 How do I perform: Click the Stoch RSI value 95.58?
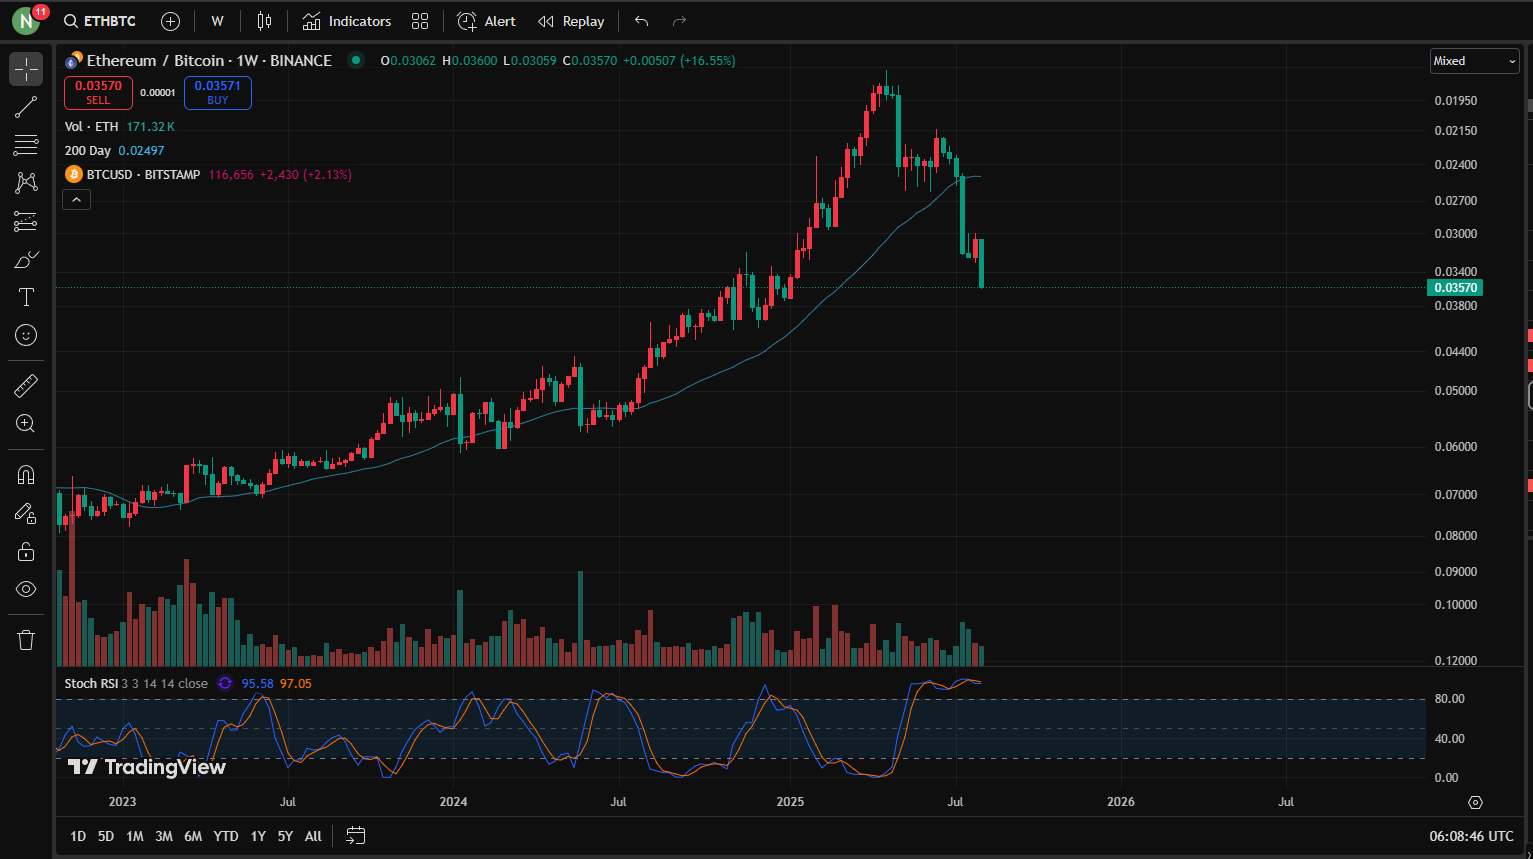coord(257,683)
